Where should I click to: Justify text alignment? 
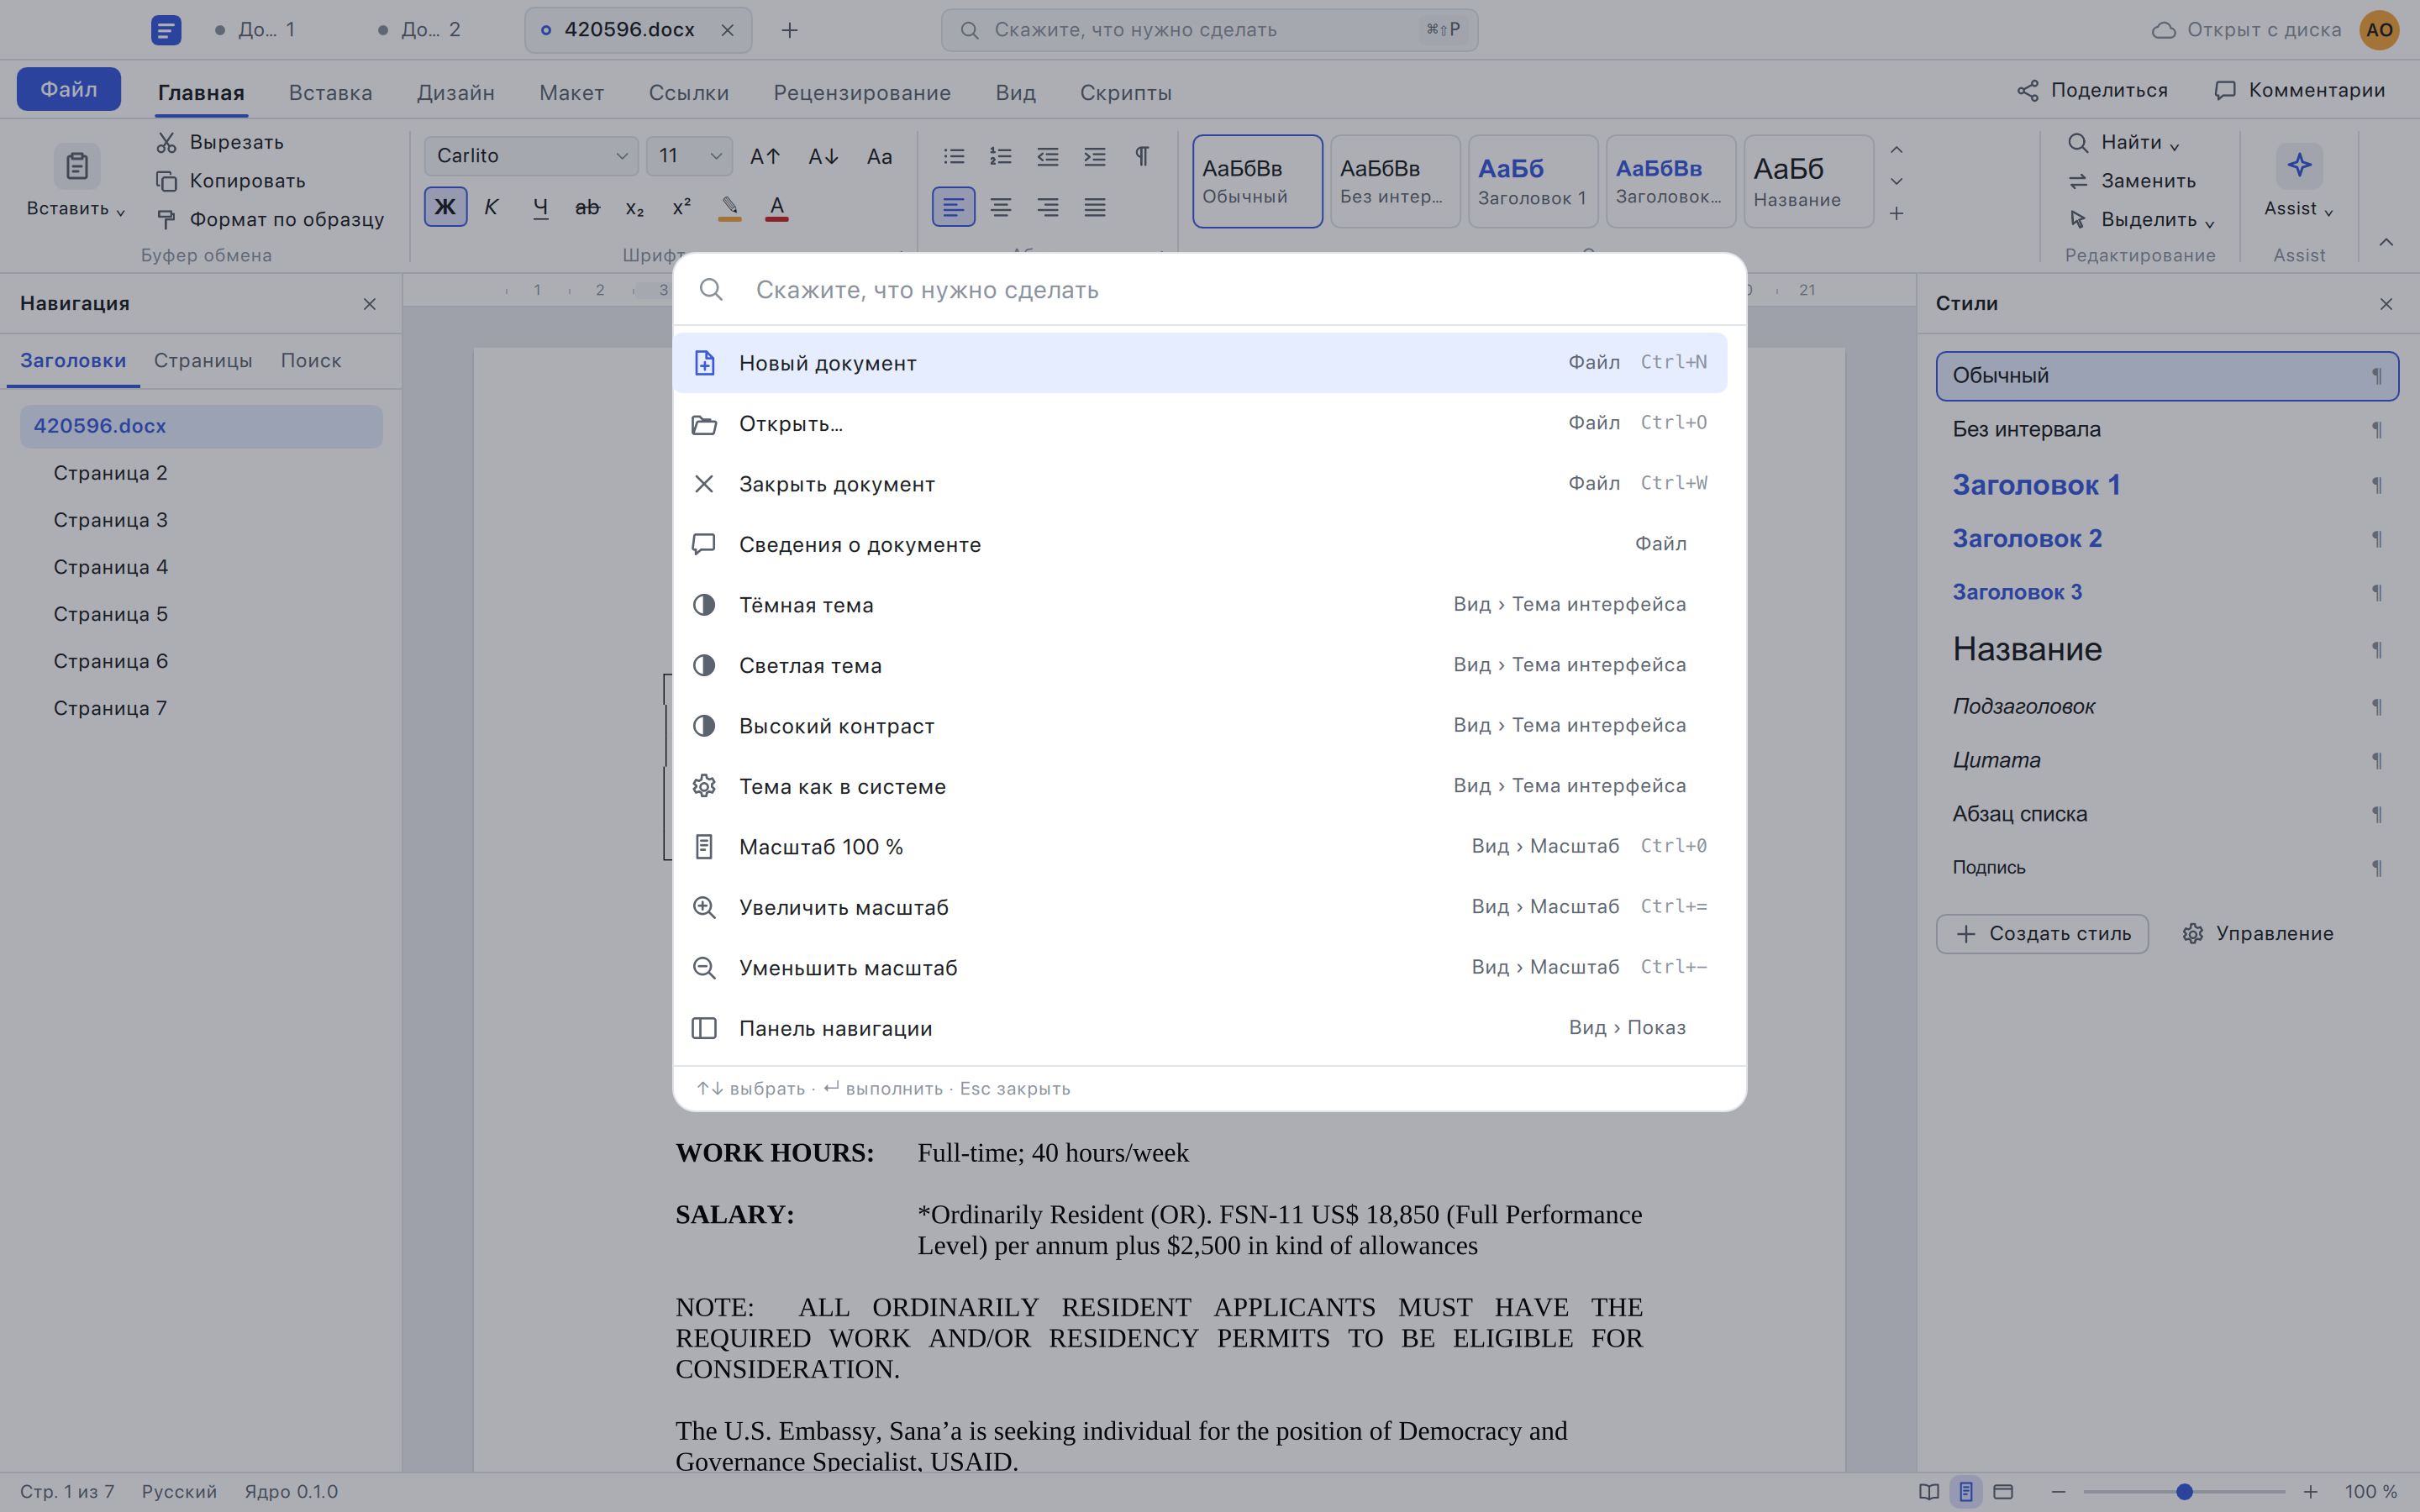point(1095,207)
